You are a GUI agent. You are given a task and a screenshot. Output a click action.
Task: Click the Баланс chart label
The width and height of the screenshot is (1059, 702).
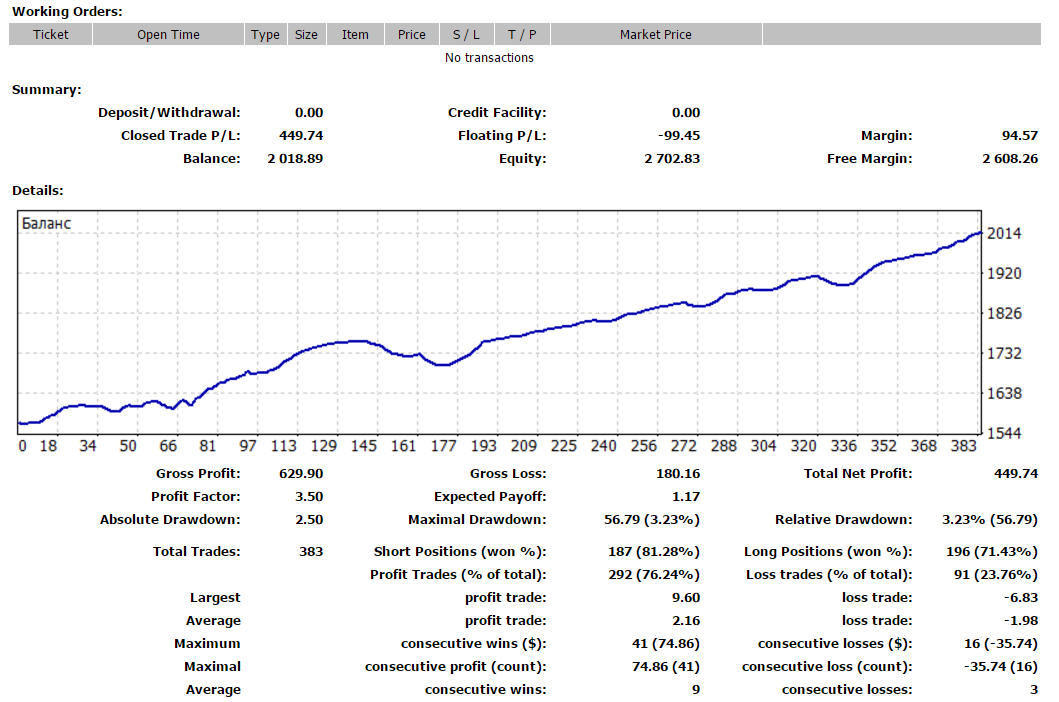click(47, 224)
